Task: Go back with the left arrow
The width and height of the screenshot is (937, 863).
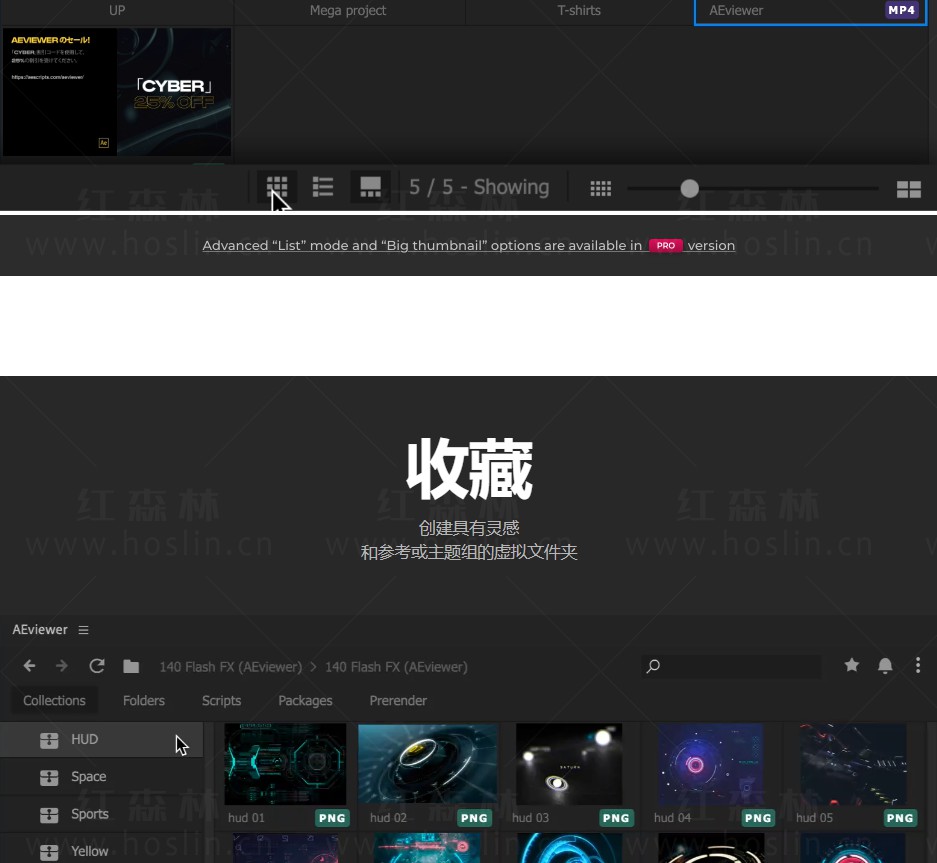Action: click(x=29, y=666)
